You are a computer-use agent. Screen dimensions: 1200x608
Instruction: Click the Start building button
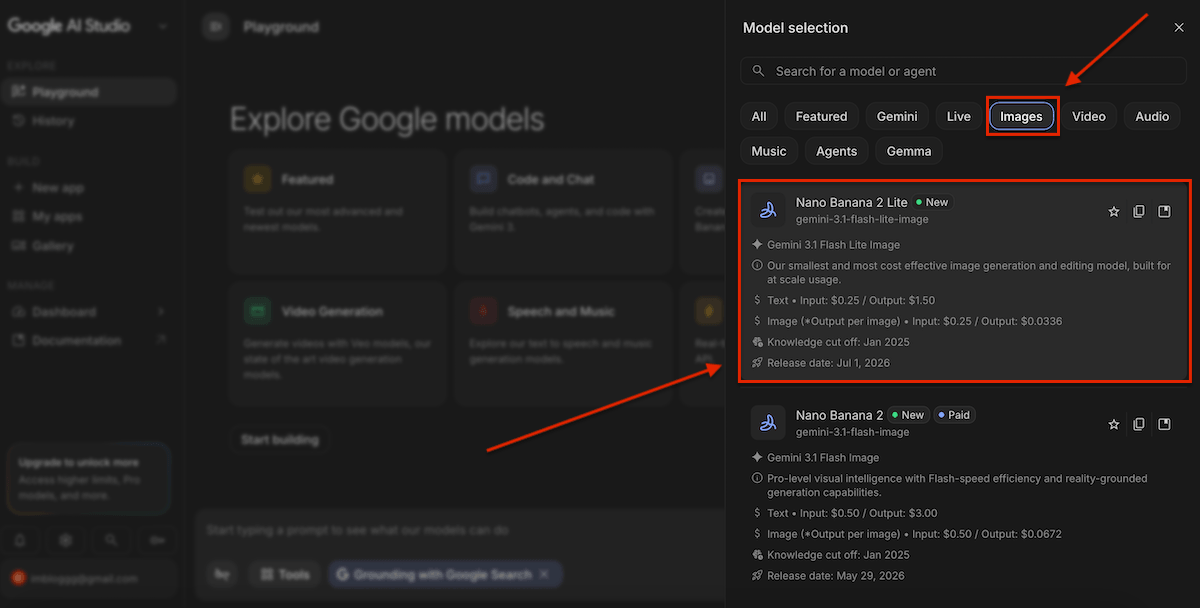pos(279,439)
